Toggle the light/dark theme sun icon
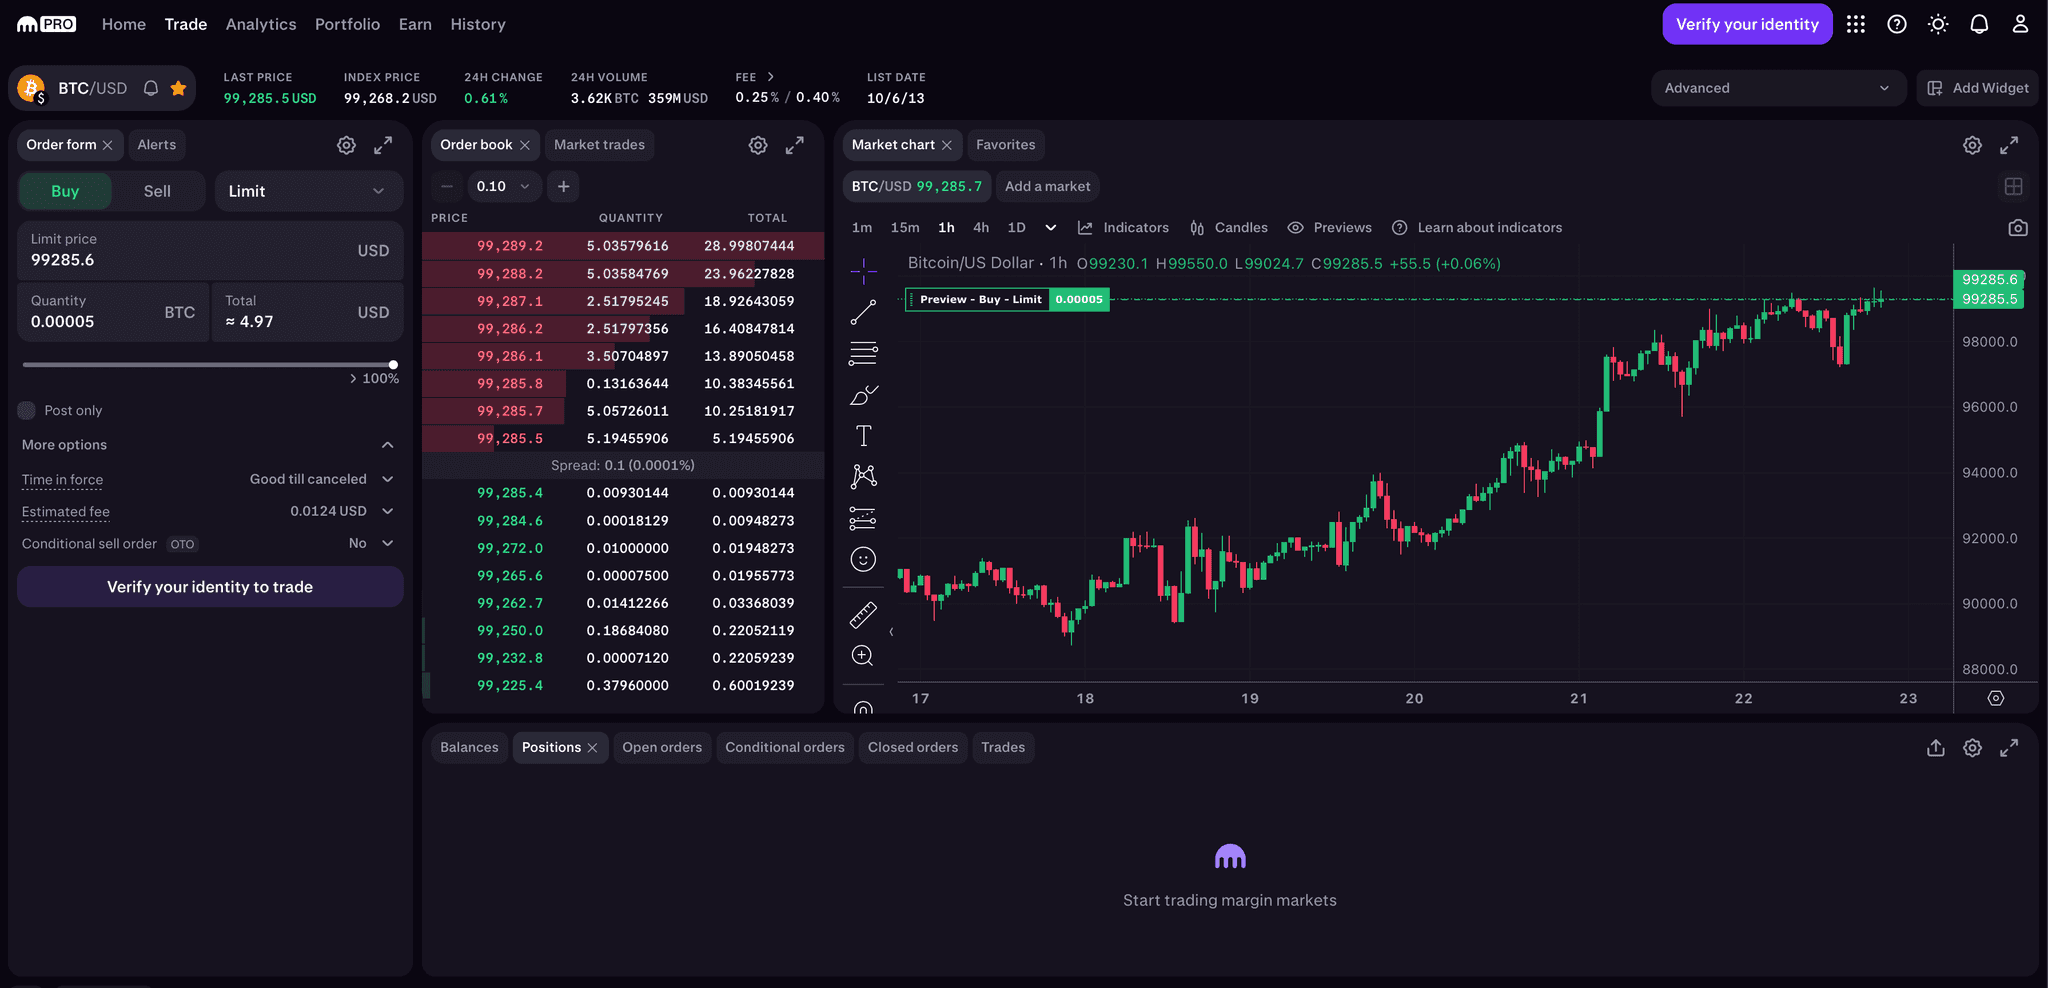This screenshot has width=2048, height=988. [x=1938, y=24]
